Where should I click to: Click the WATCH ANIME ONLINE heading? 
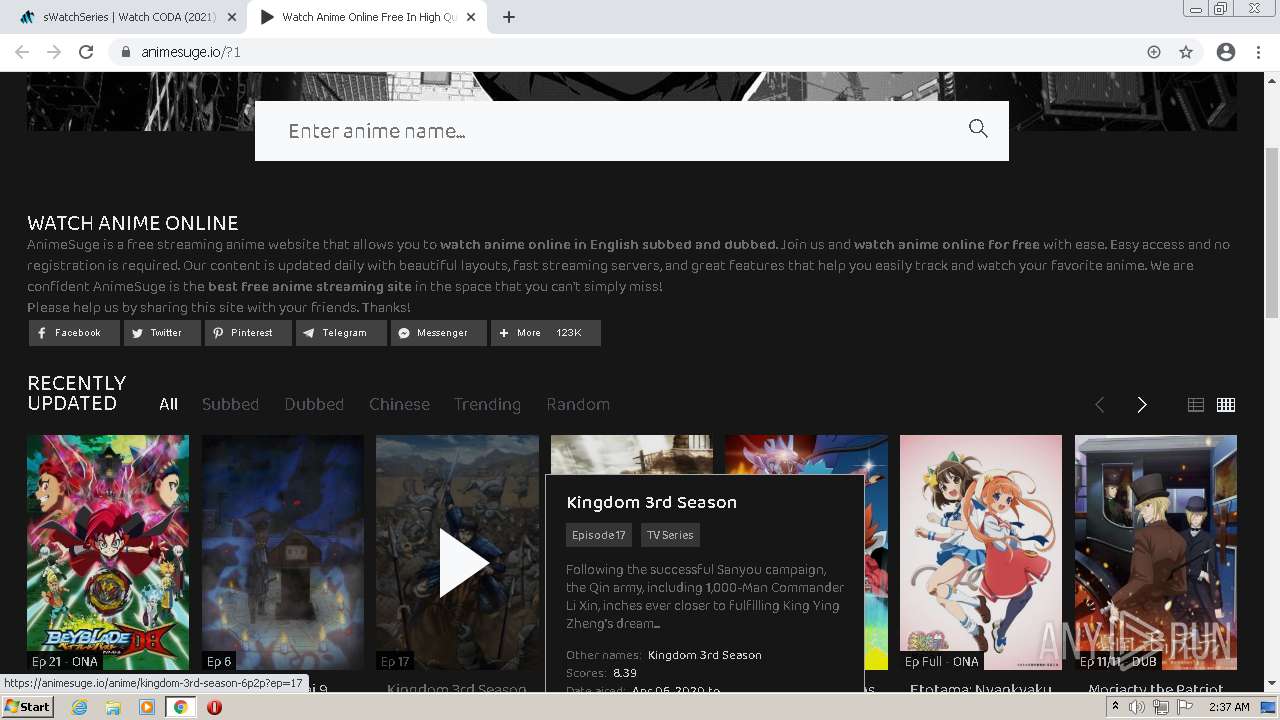click(133, 223)
